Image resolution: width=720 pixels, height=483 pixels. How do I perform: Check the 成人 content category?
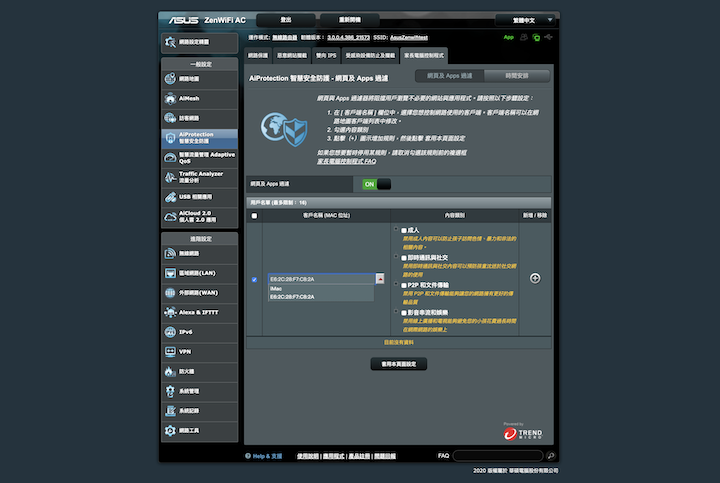click(404, 230)
